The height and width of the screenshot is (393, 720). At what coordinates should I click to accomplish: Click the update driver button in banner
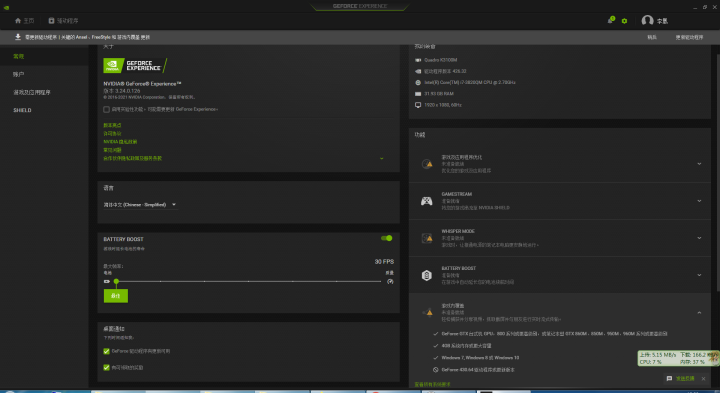click(689, 37)
